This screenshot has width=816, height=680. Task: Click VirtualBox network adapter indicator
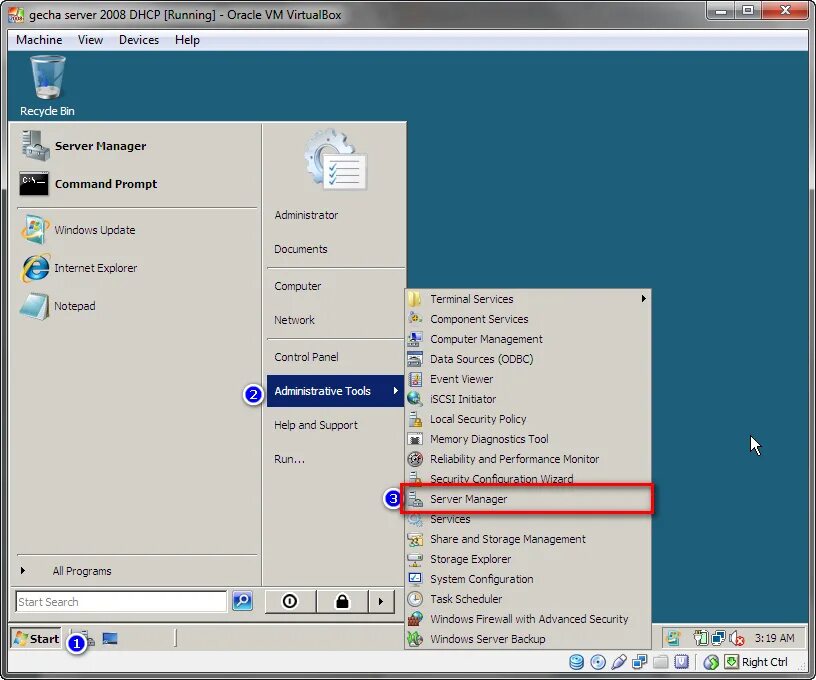tap(640, 662)
